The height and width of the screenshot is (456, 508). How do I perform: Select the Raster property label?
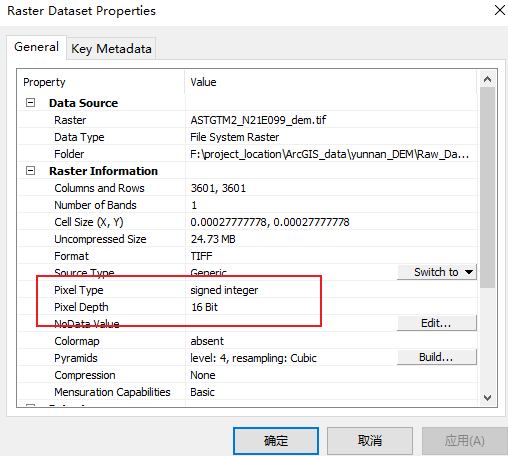(x=70, y=120)
